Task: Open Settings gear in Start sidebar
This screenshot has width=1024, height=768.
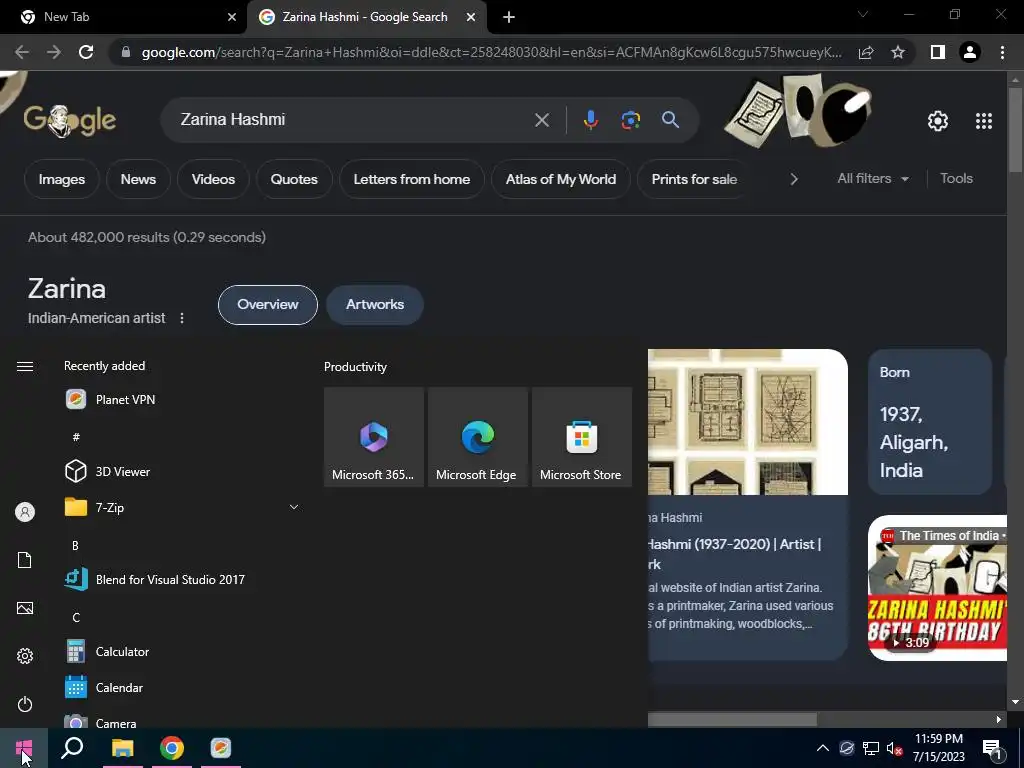Action: pos(25,656)
